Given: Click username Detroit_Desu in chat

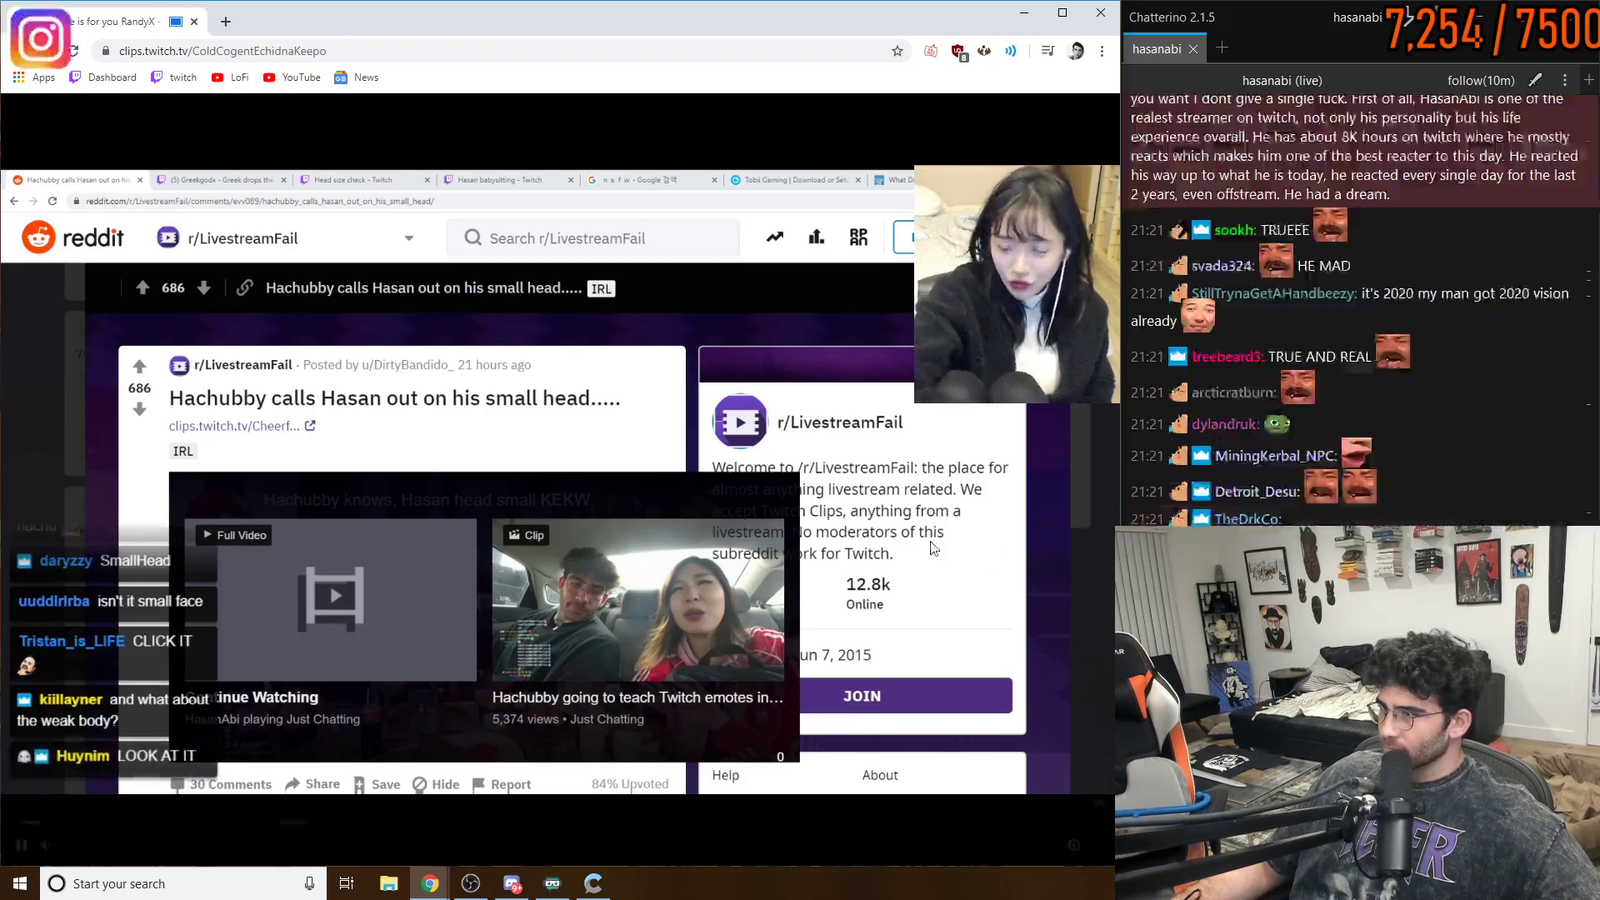Looking at the screenshot, I should click(x=1258, y=492).
